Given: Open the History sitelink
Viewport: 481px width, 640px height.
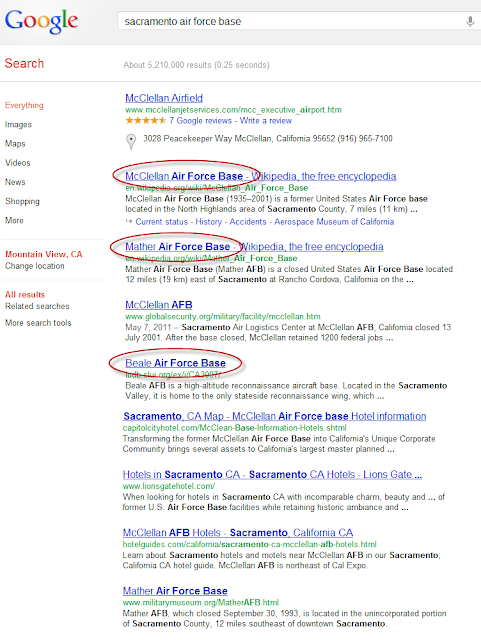Looking at the screenshot, I should click(x=208, y=222).
